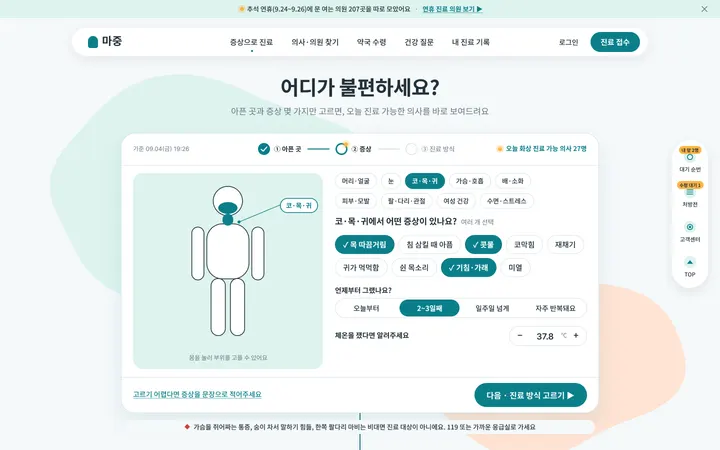Viewport: 720px width, 450px height.
Task: Open the 약국 수령 nav menu
Action: (371, 42)
